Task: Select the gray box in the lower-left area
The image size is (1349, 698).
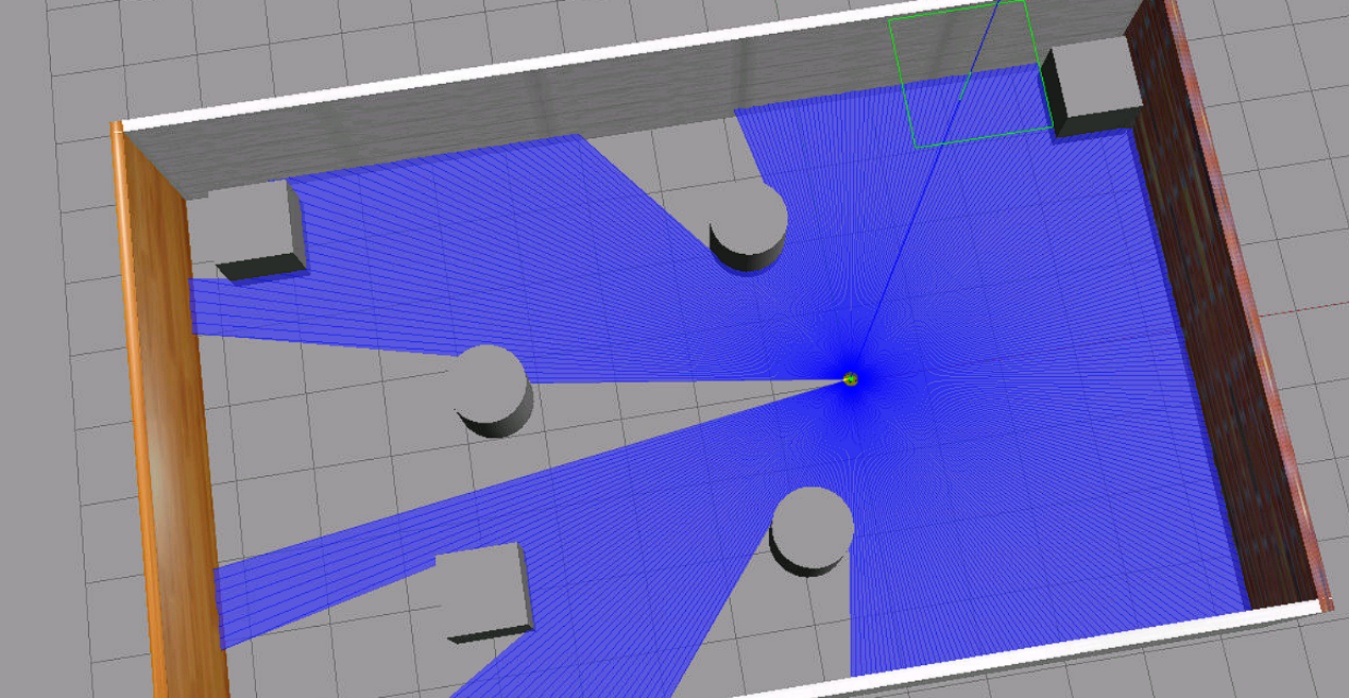Action: click(484, 590)
